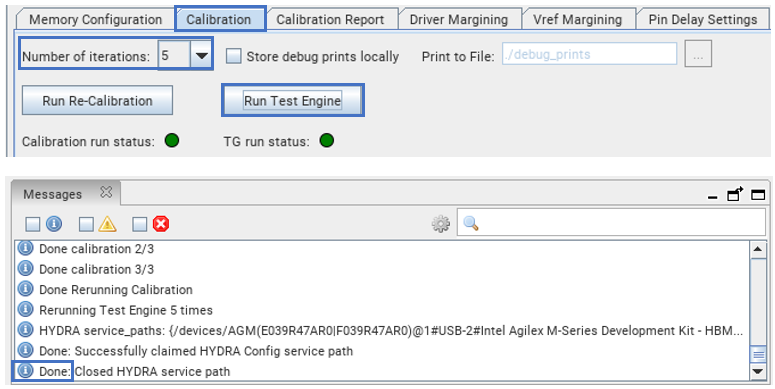Click the warning triangle filter icon
Image resolution: width=775 pixels, height=389 pixels.
pyautogui.click(x=107, y=224)
